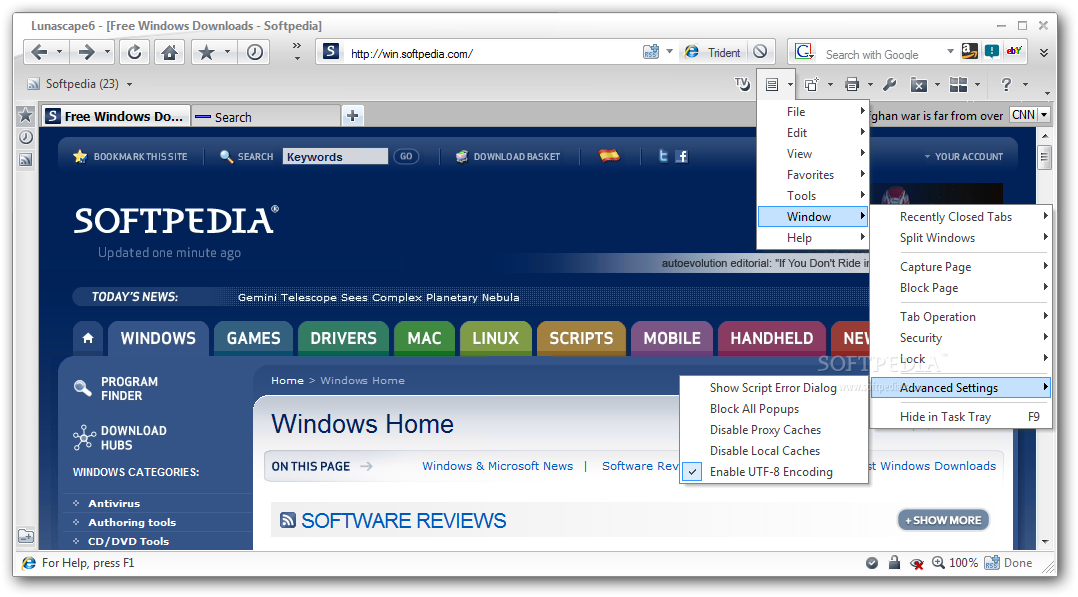Click the vertical scrollbar down arrow
Viewport: 1078px width, 597px height.
(x=1045, y=542)
